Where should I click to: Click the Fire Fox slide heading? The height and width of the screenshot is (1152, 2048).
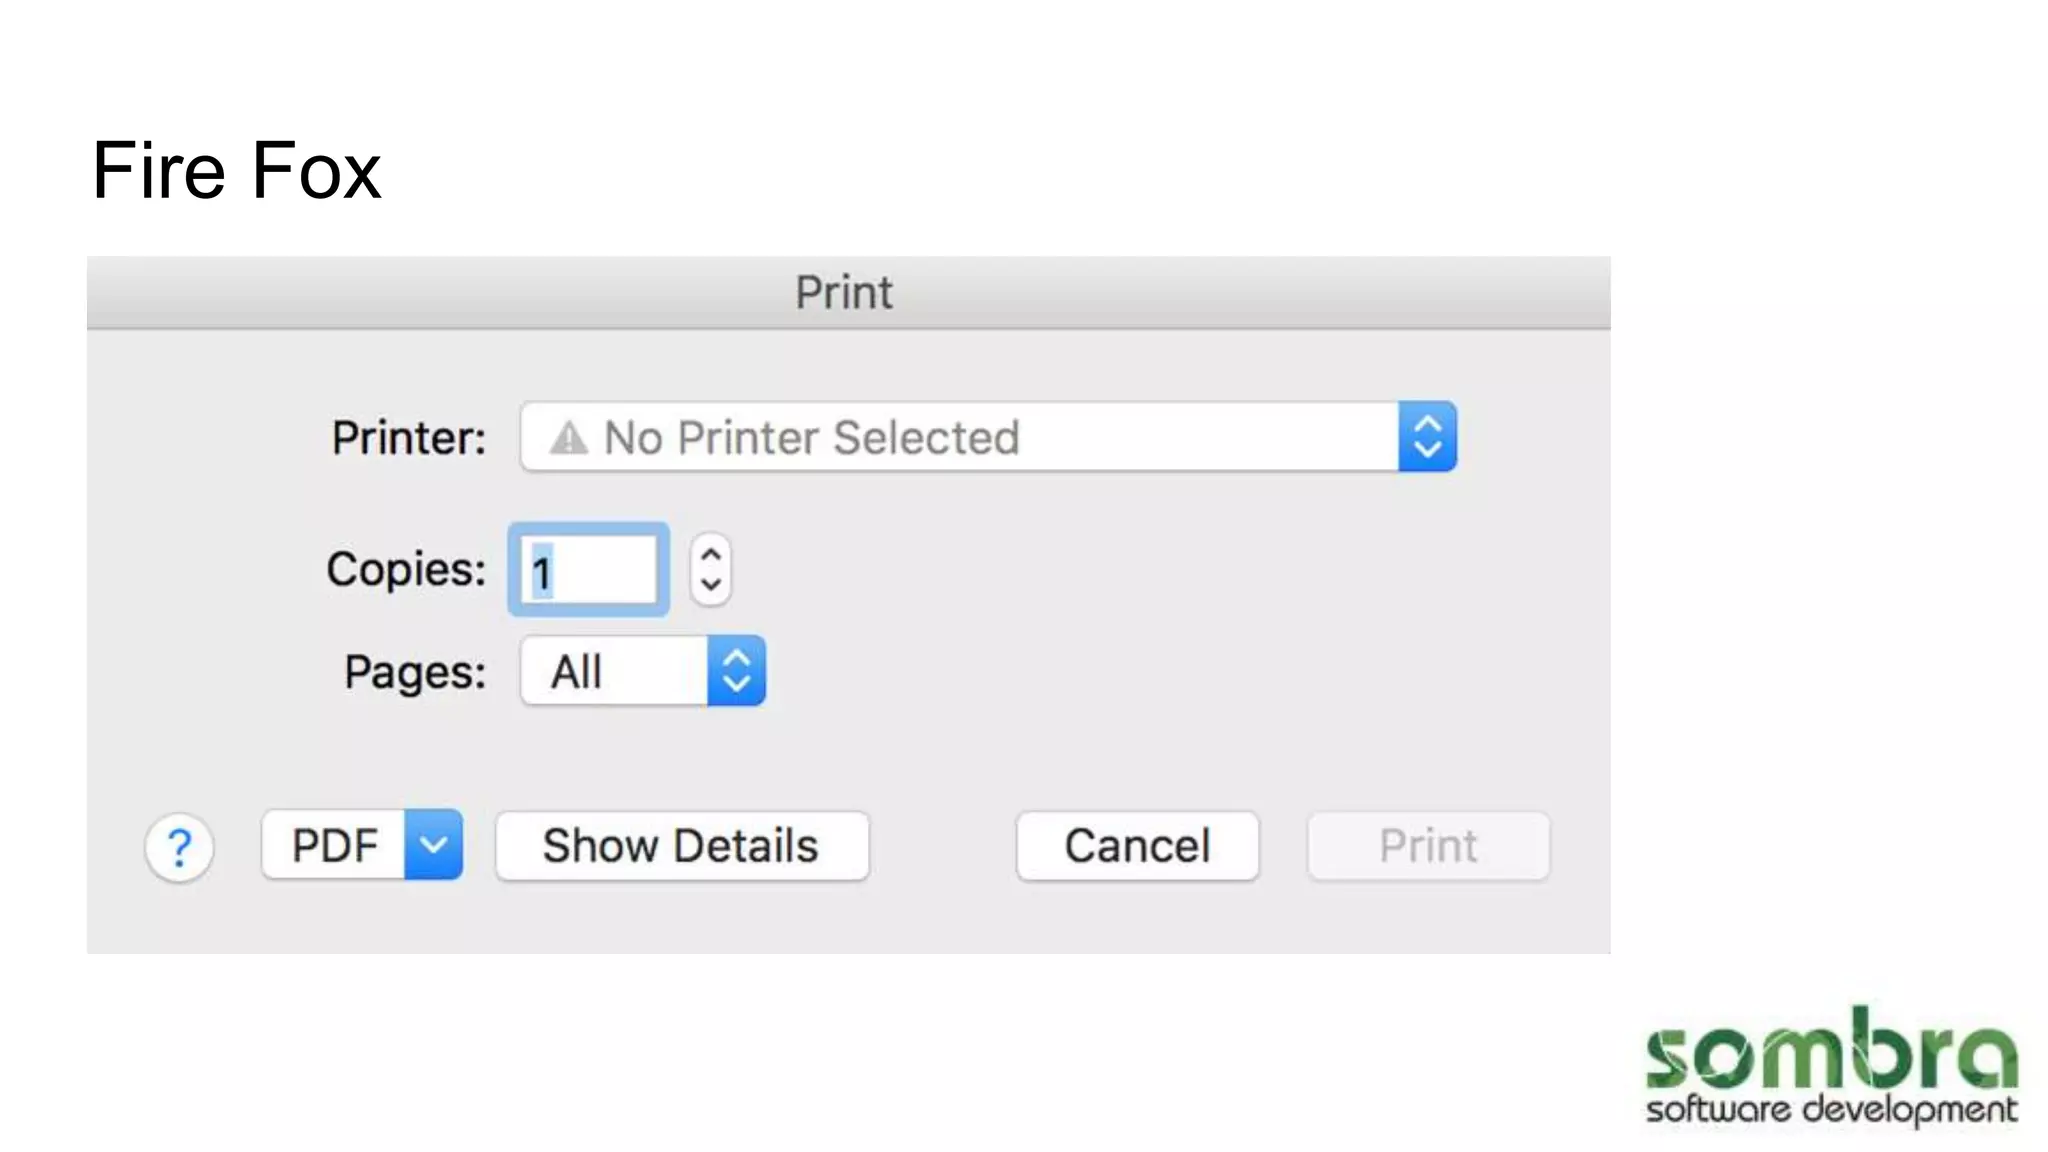(237, 171)
